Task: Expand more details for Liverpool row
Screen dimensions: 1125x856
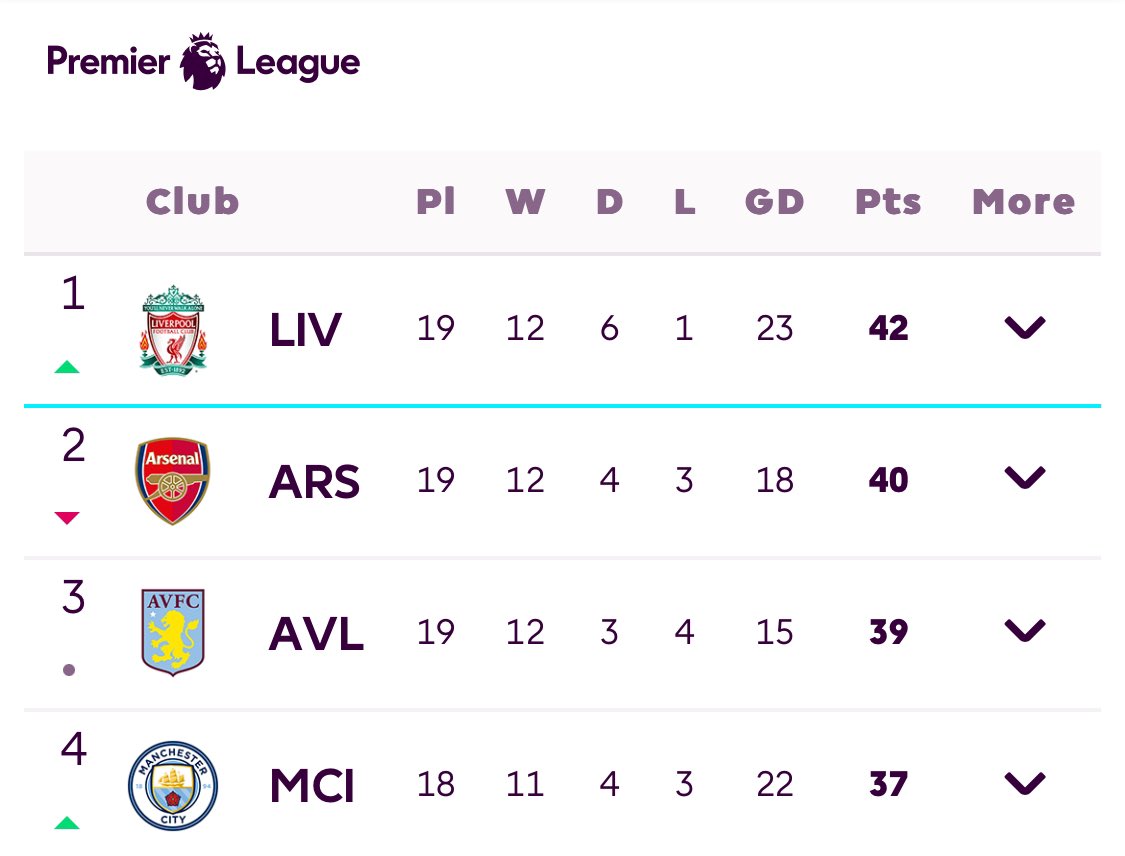Action: tap(1025, 327)
